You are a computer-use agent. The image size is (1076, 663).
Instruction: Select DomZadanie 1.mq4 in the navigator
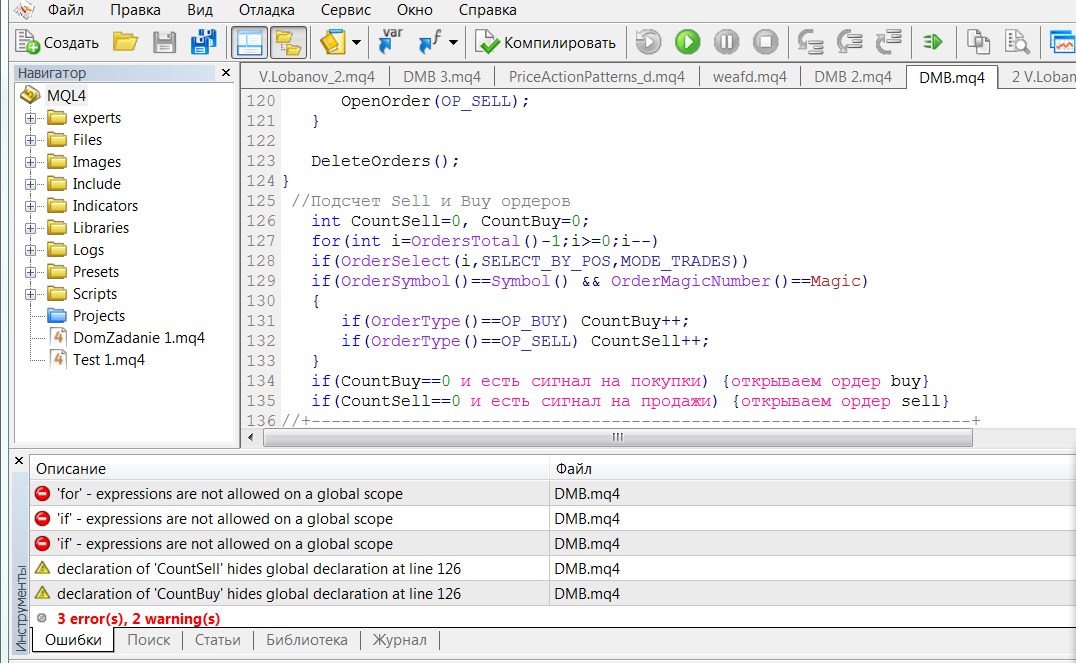pos(139,338)
